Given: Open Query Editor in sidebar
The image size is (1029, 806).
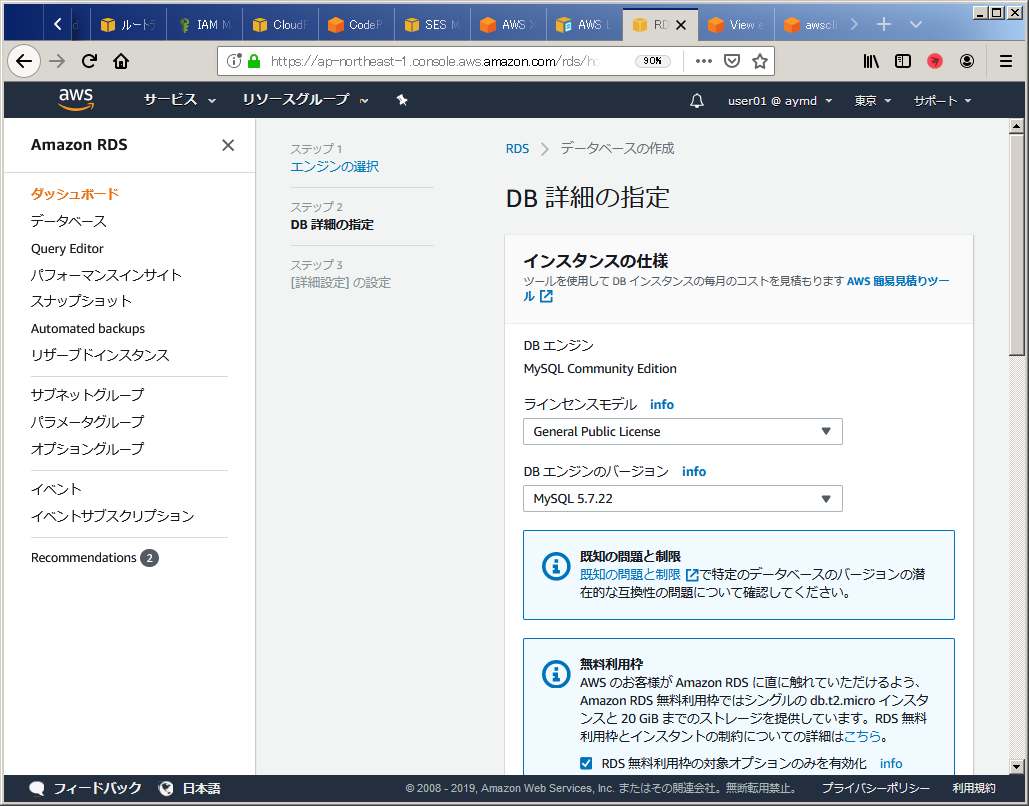Looking at the screenshot, I should click(x=67, y=249).
